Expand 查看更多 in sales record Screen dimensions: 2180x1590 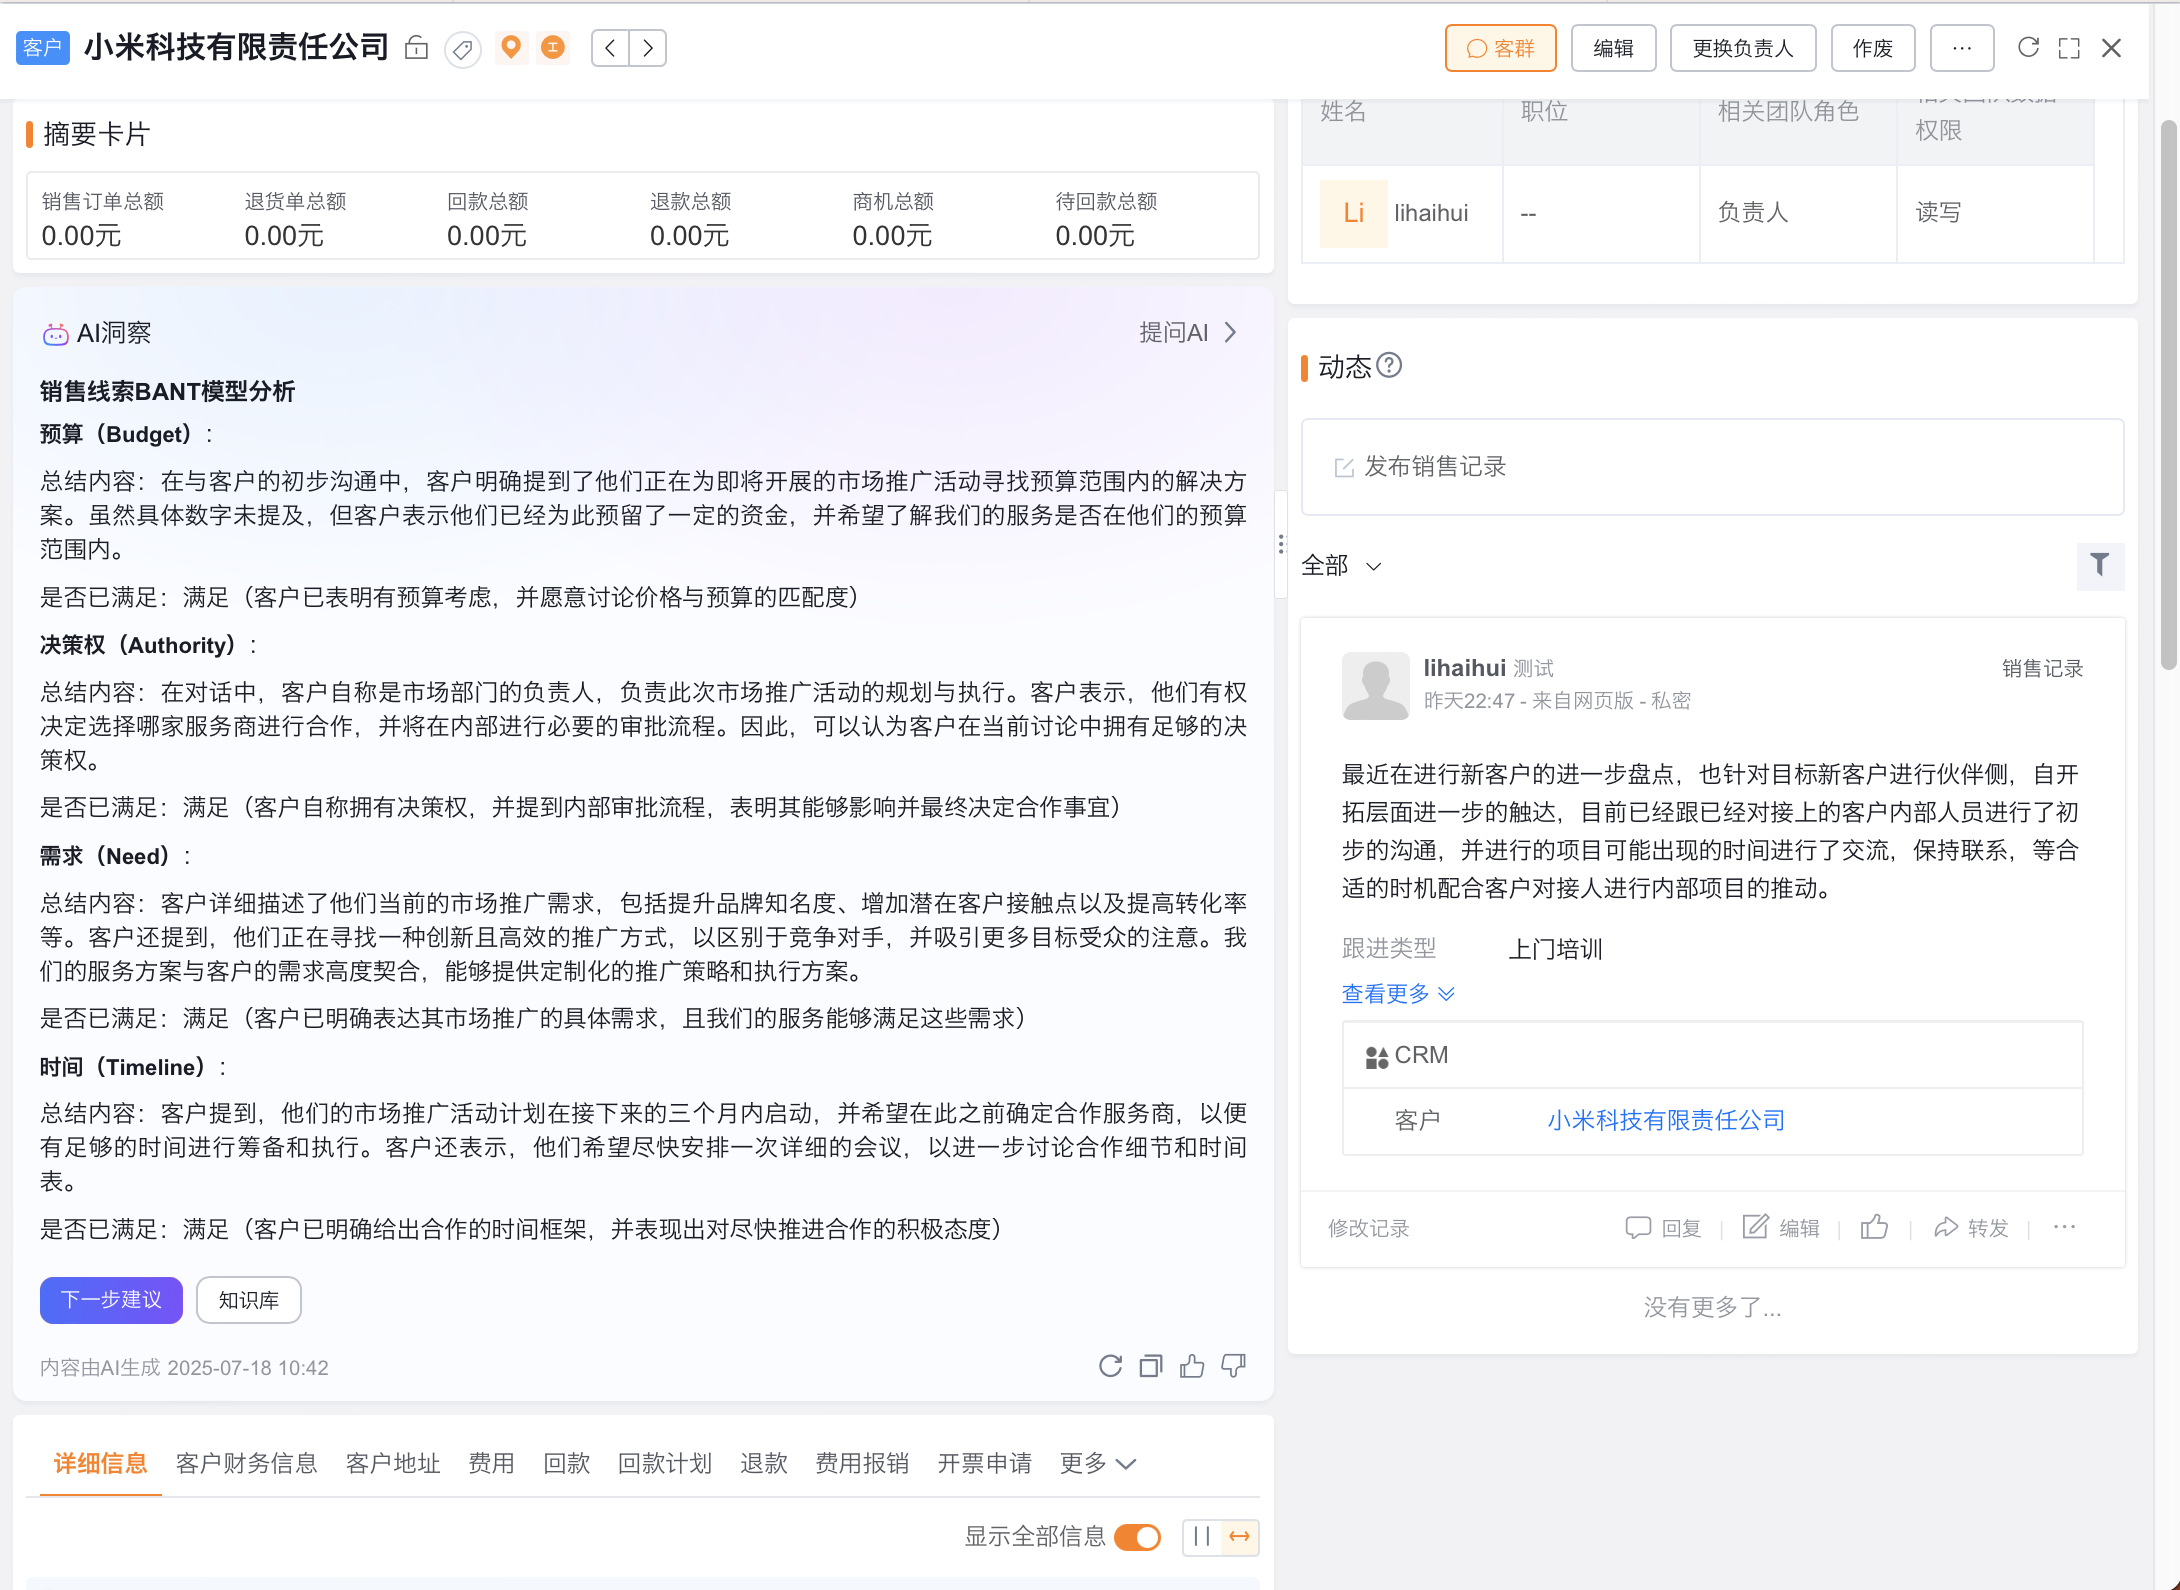(x=1398, y=994)
